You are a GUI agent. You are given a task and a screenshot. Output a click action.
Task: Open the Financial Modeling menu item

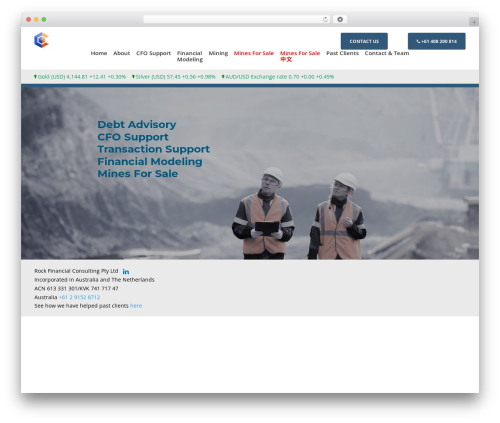click(x=190, y=56)
